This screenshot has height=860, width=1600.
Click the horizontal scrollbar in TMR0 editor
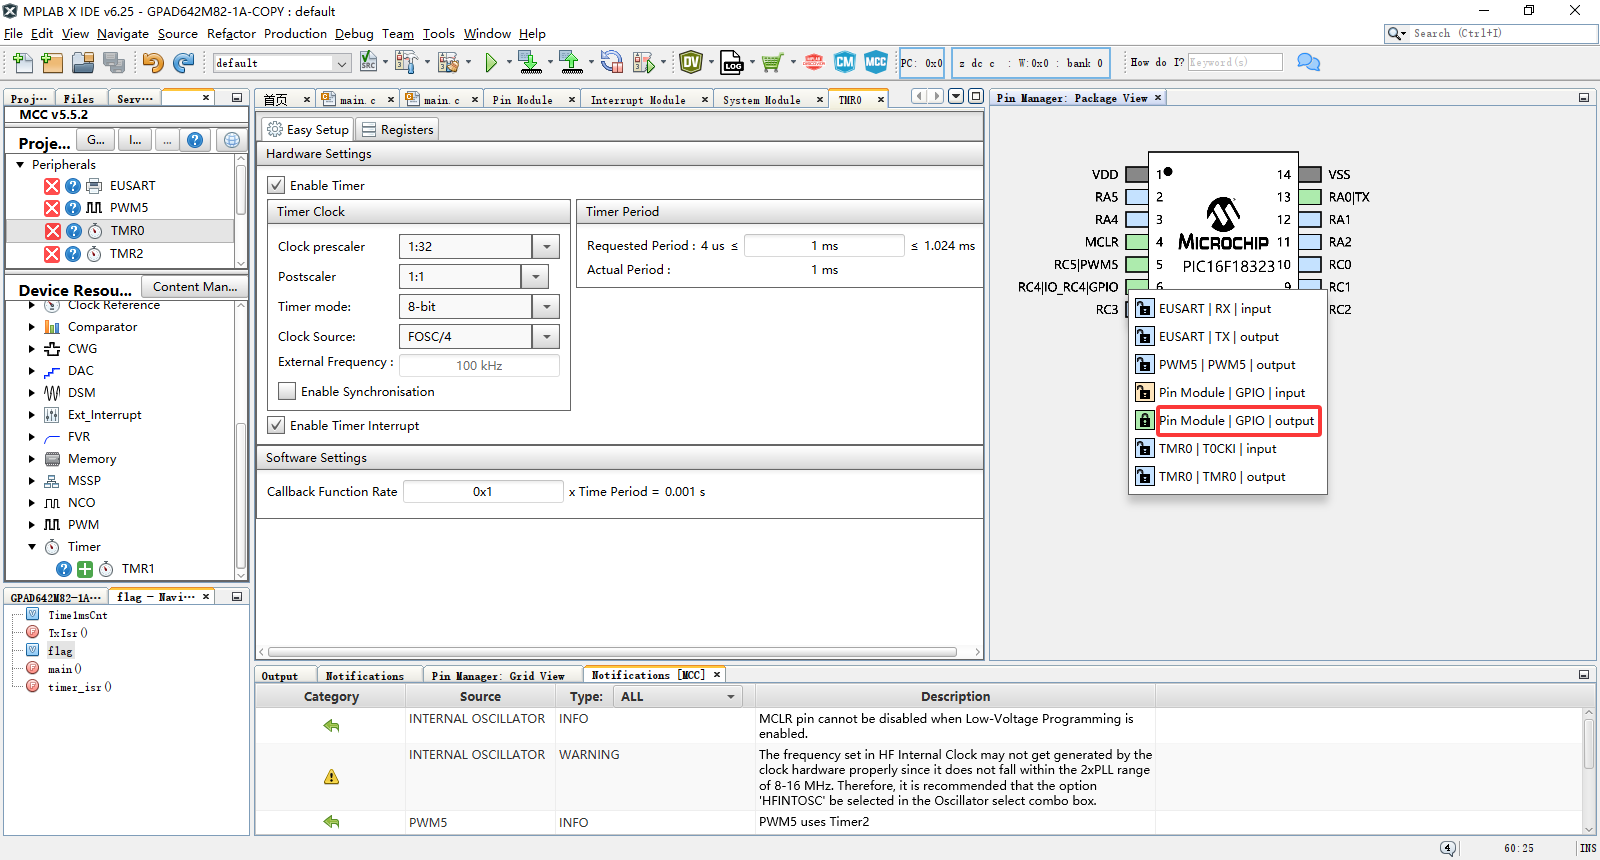click(612, 652)
